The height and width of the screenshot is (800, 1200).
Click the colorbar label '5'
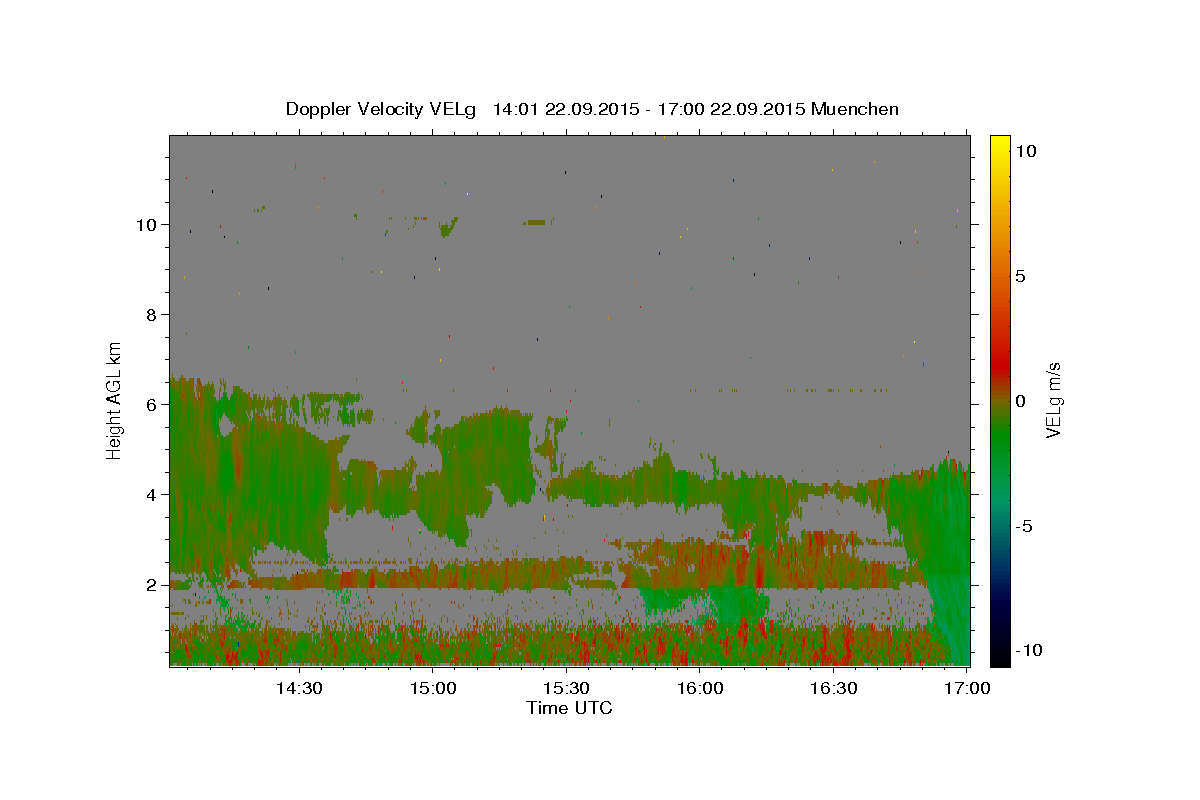pos(1020,276)
